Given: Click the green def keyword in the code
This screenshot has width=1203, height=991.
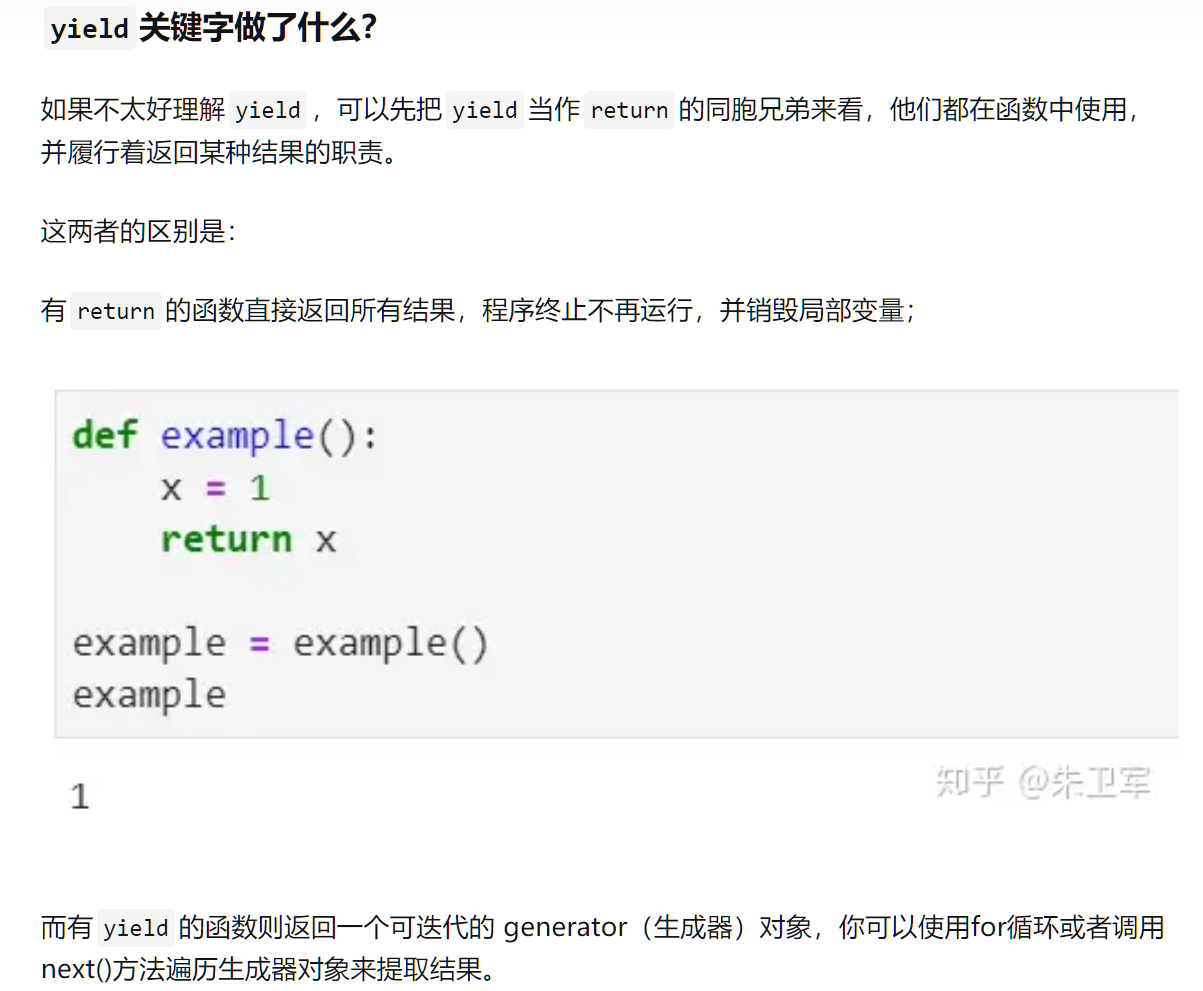Looking at the screenshot, I should [x=104, y=436].
